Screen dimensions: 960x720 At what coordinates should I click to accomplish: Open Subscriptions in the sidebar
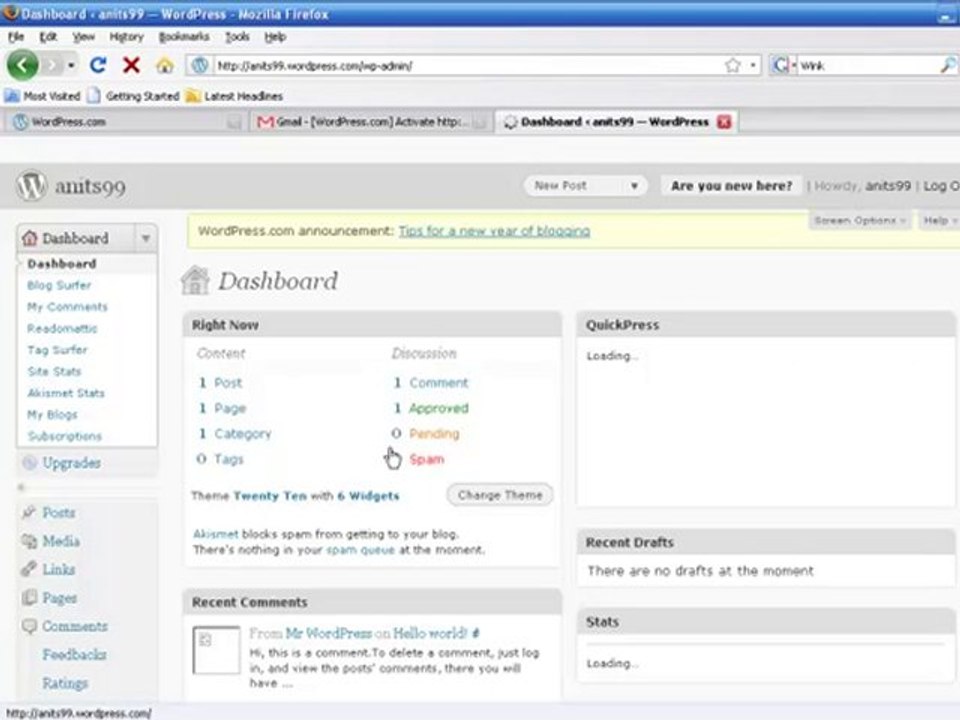[x=64, y=436]
